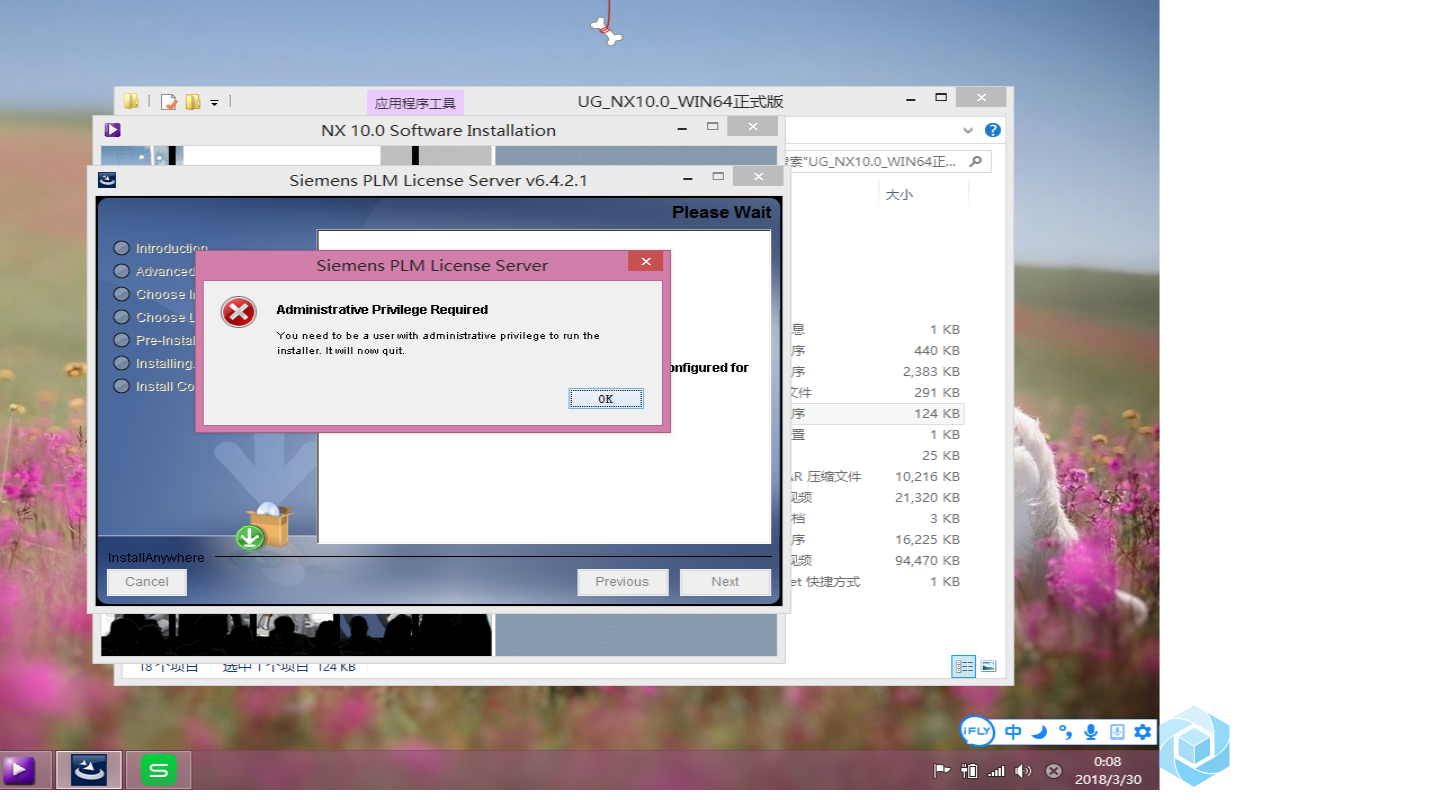This screenshot has height=800, width=1441.
Task: Select the file row sized 291 KB
Action: (x=876, y=393)
